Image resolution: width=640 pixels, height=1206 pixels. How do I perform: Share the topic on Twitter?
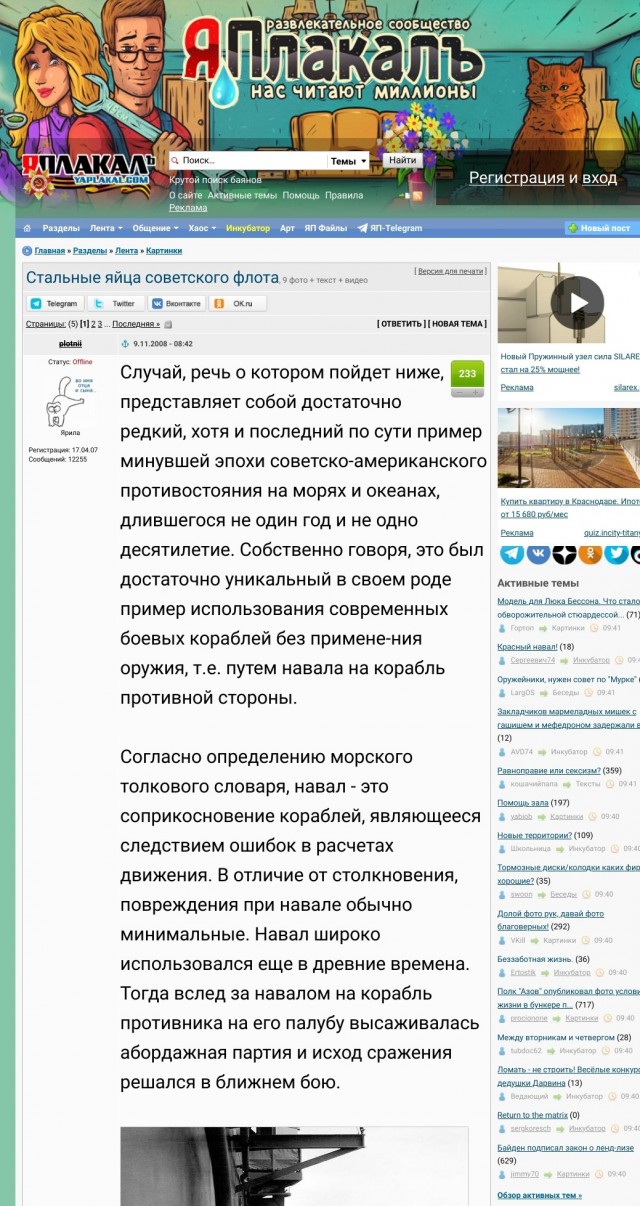pos(116,303)
